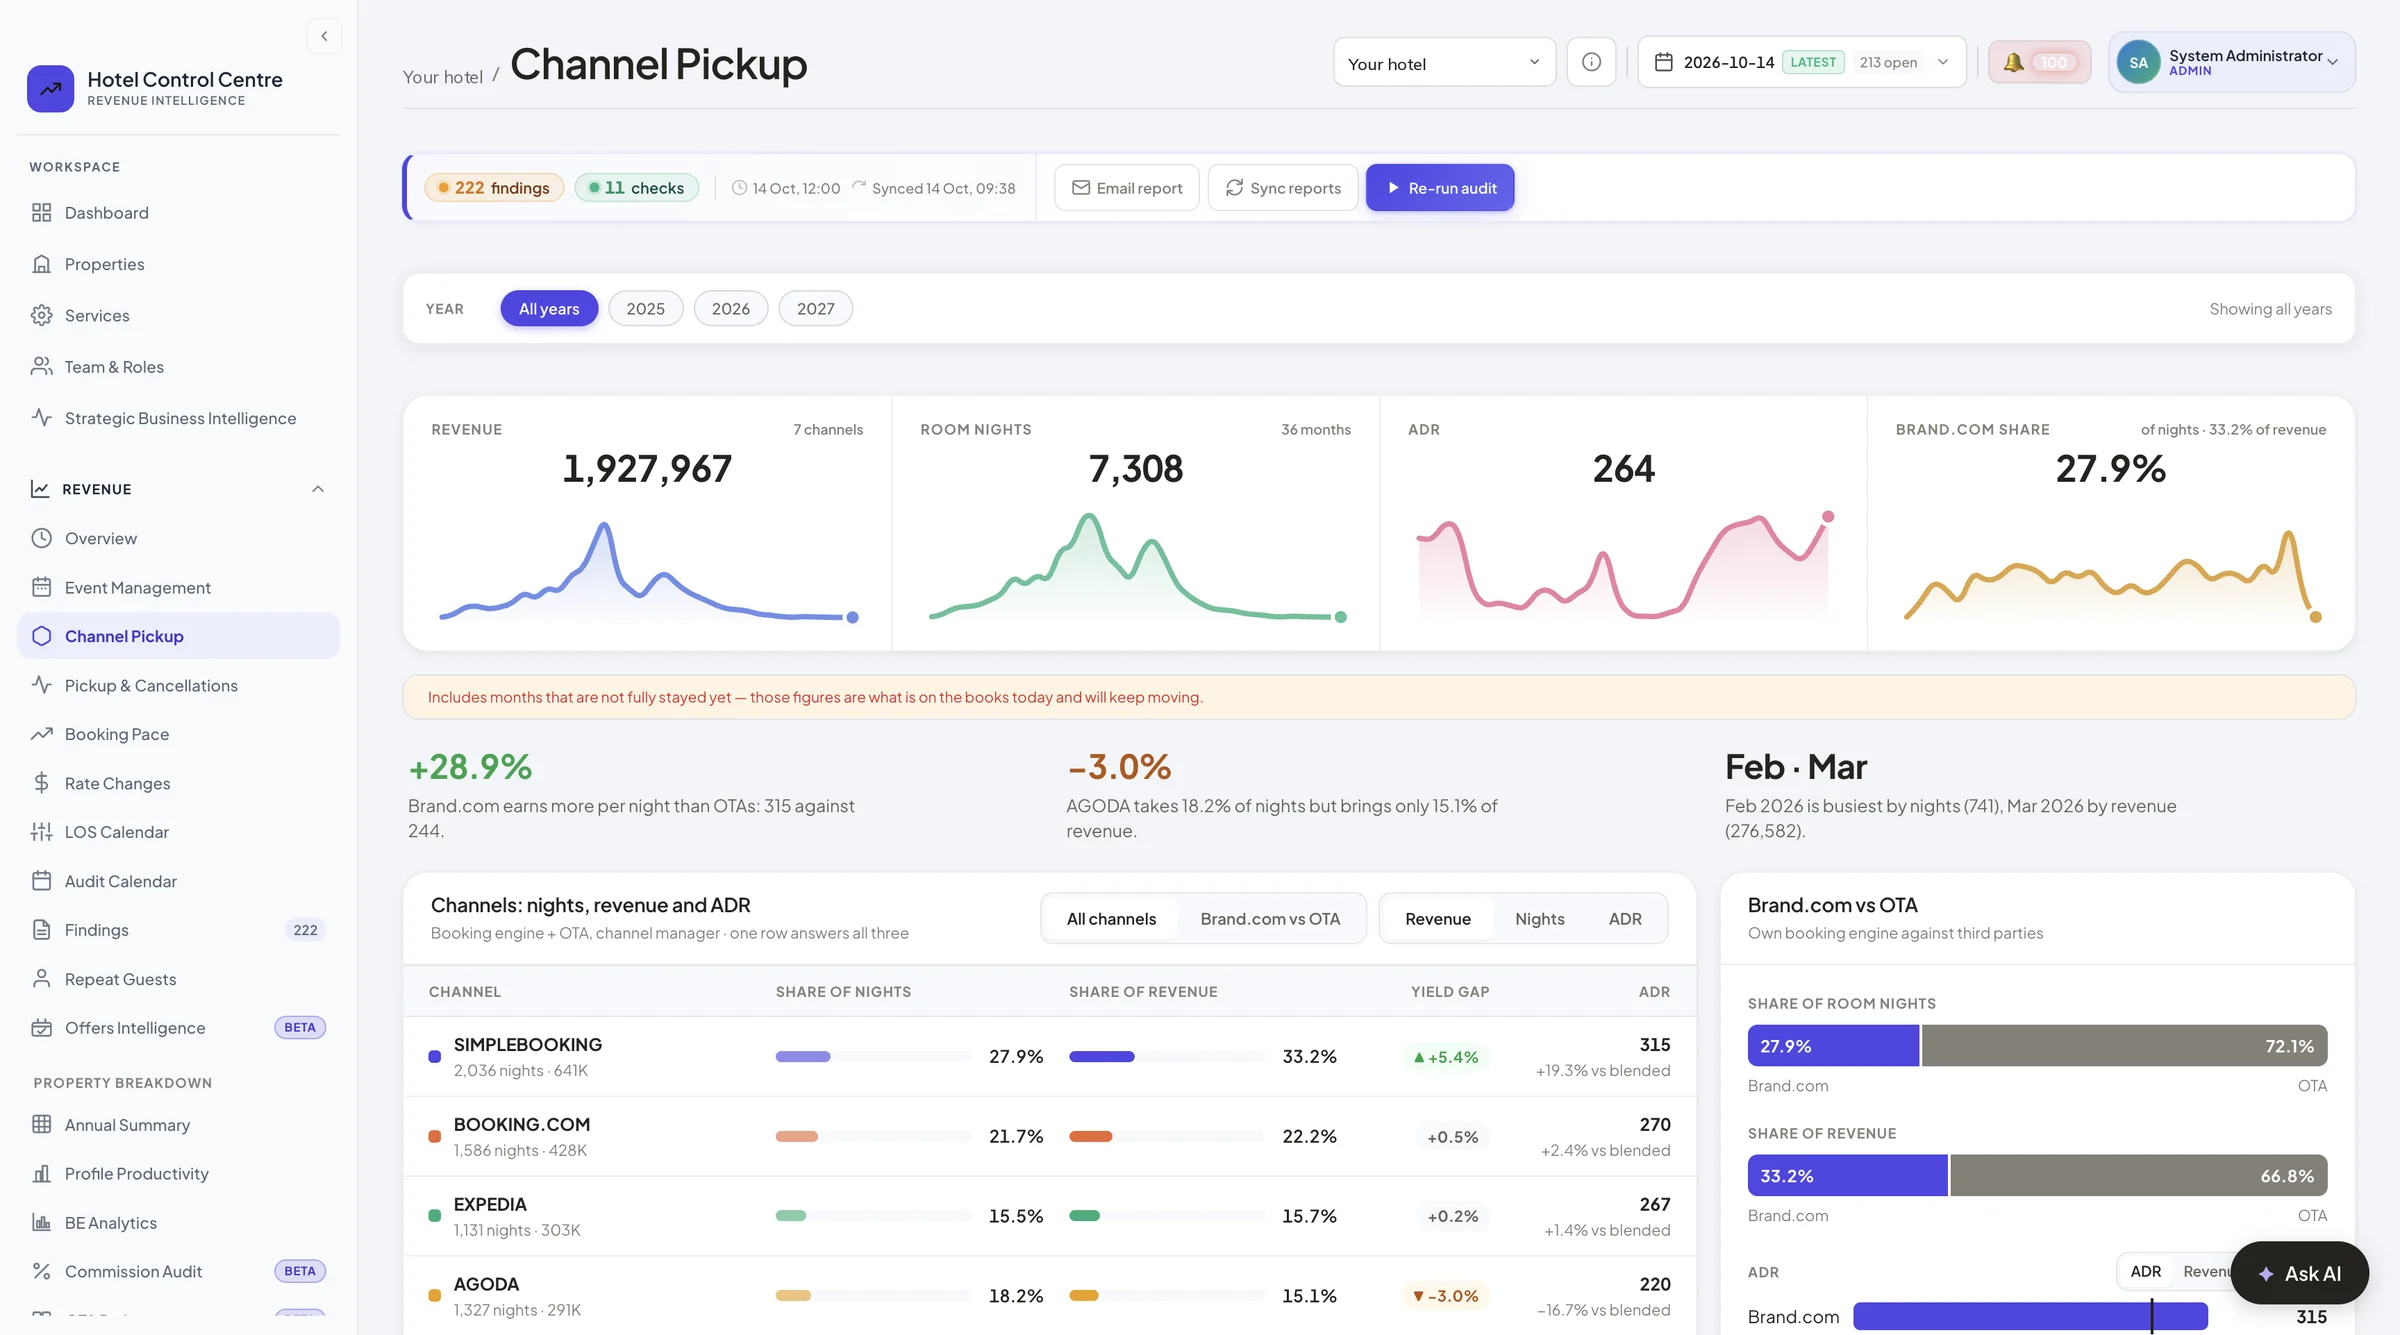
Task: Click the Hotel Control Centre logo icon
Action: click(x=50, y=89)
